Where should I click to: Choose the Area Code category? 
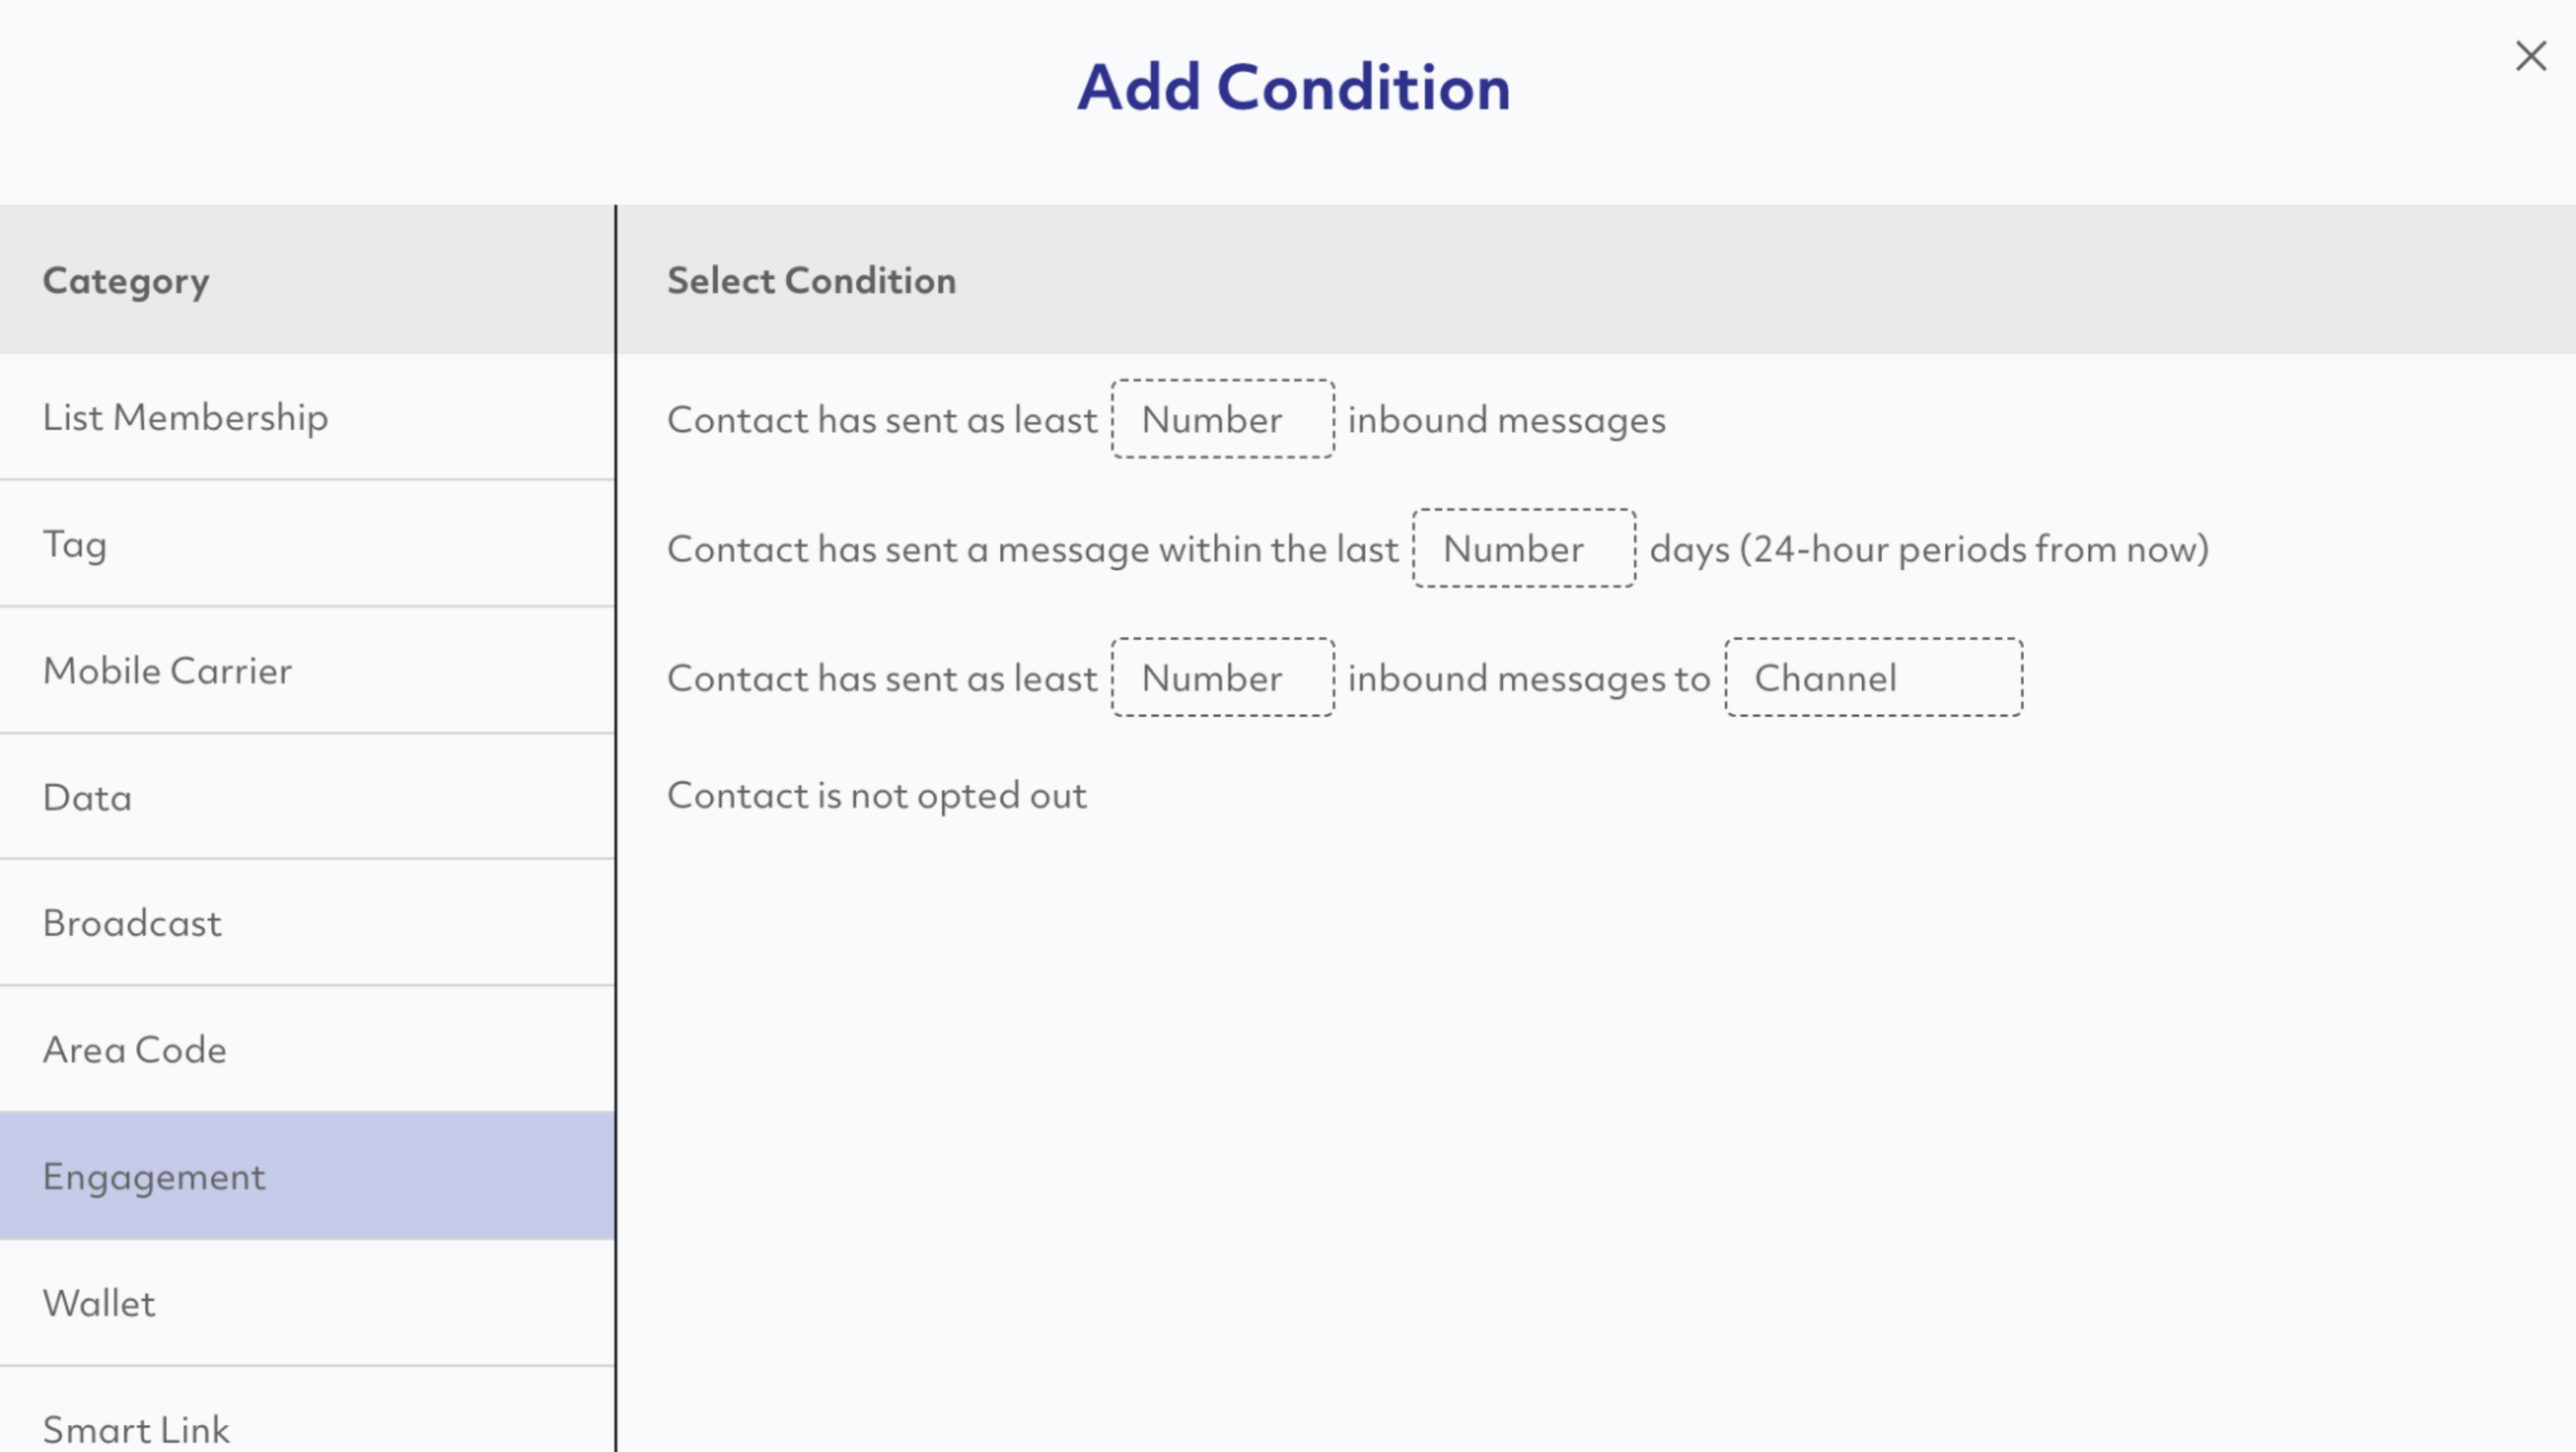(307, 1050)
